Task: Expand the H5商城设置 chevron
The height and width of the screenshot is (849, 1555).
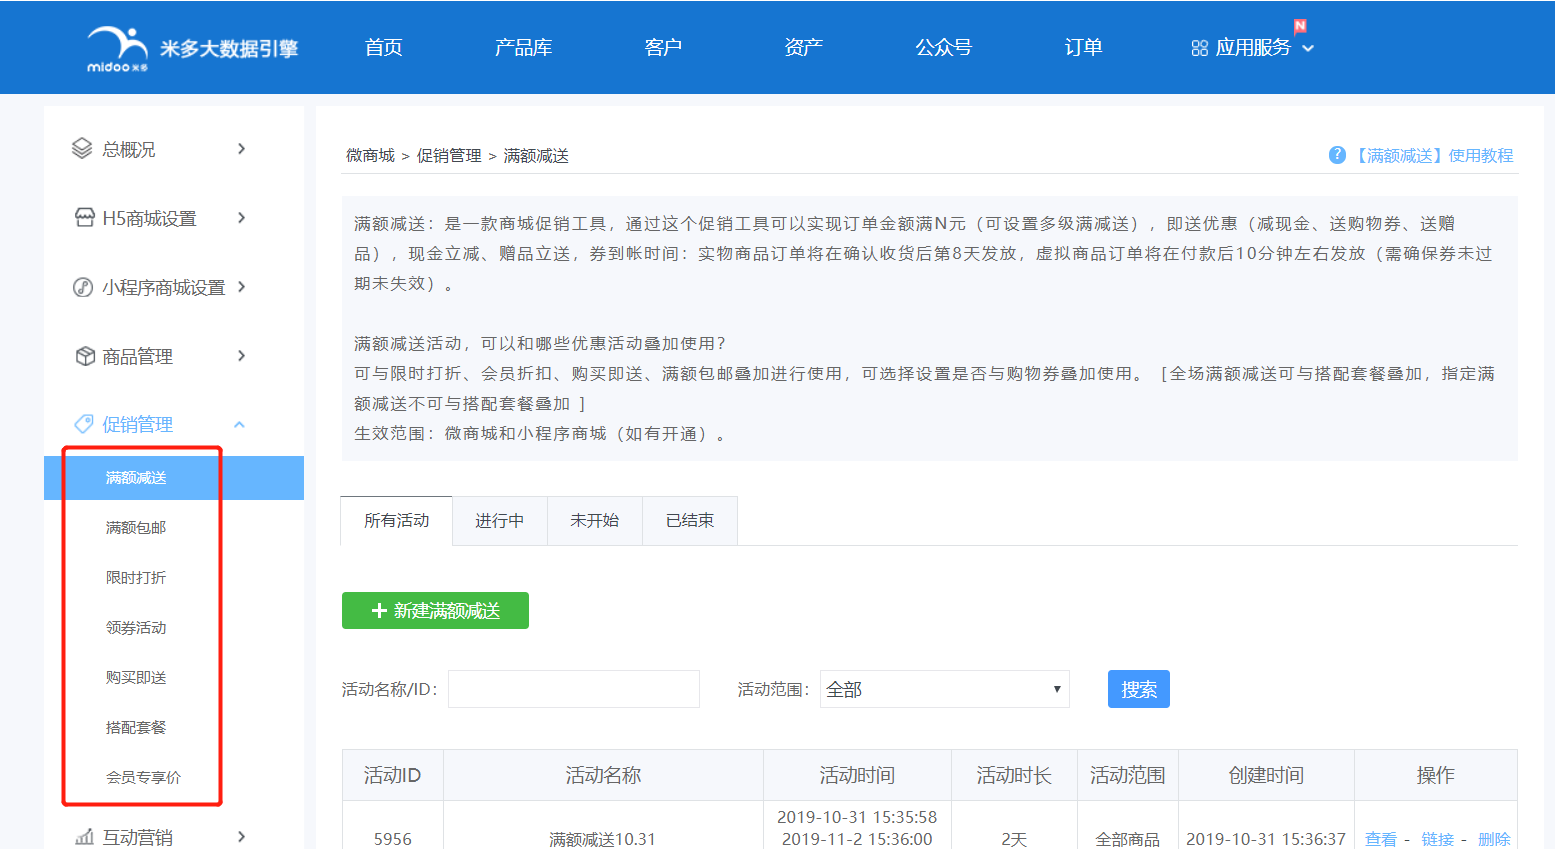Action: (241, 218)
